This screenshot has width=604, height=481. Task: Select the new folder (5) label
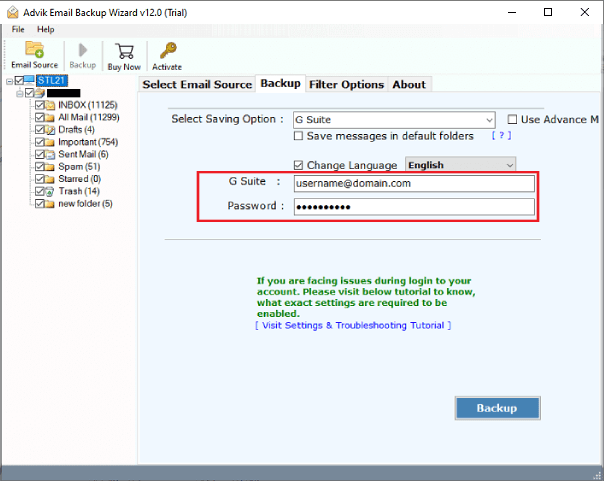tap(85, 204)
